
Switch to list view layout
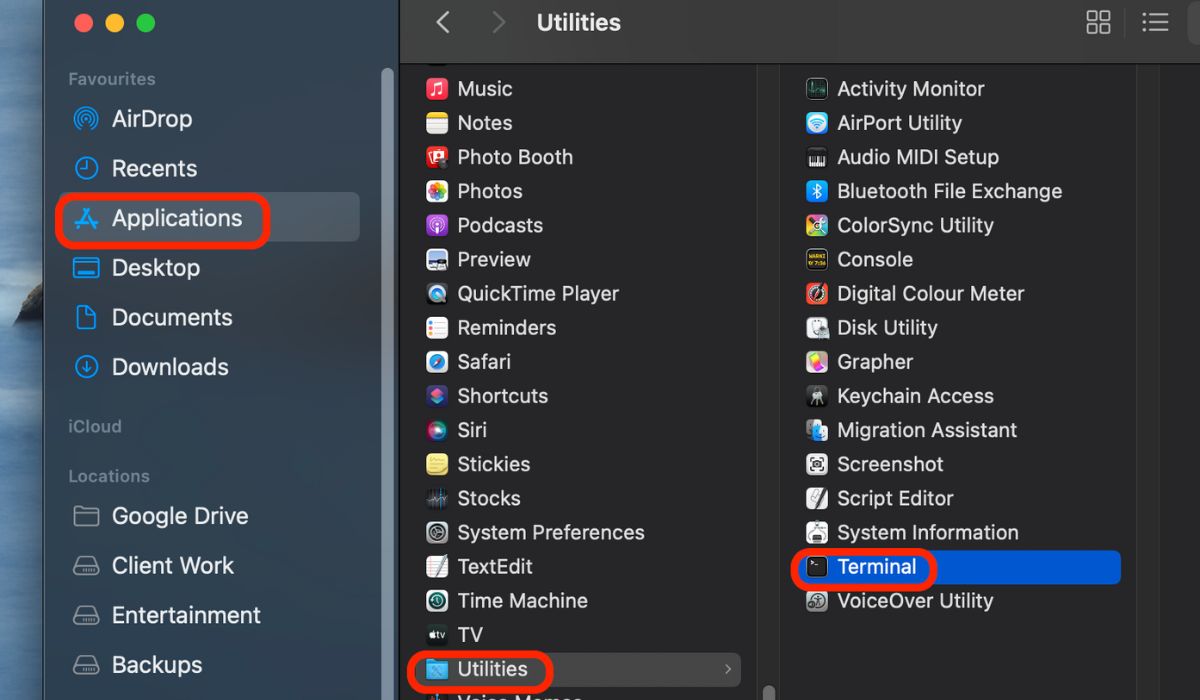[1155, 22]
